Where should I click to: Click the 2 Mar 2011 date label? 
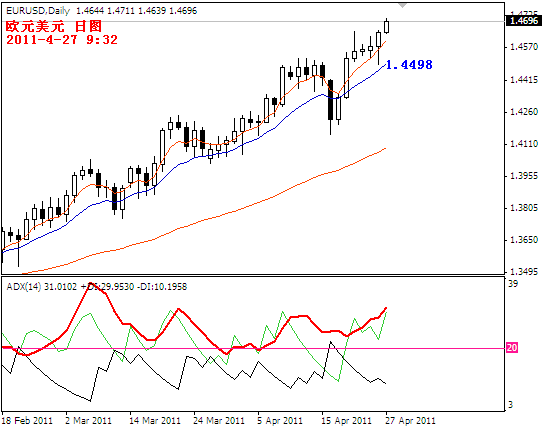[88, 420]
